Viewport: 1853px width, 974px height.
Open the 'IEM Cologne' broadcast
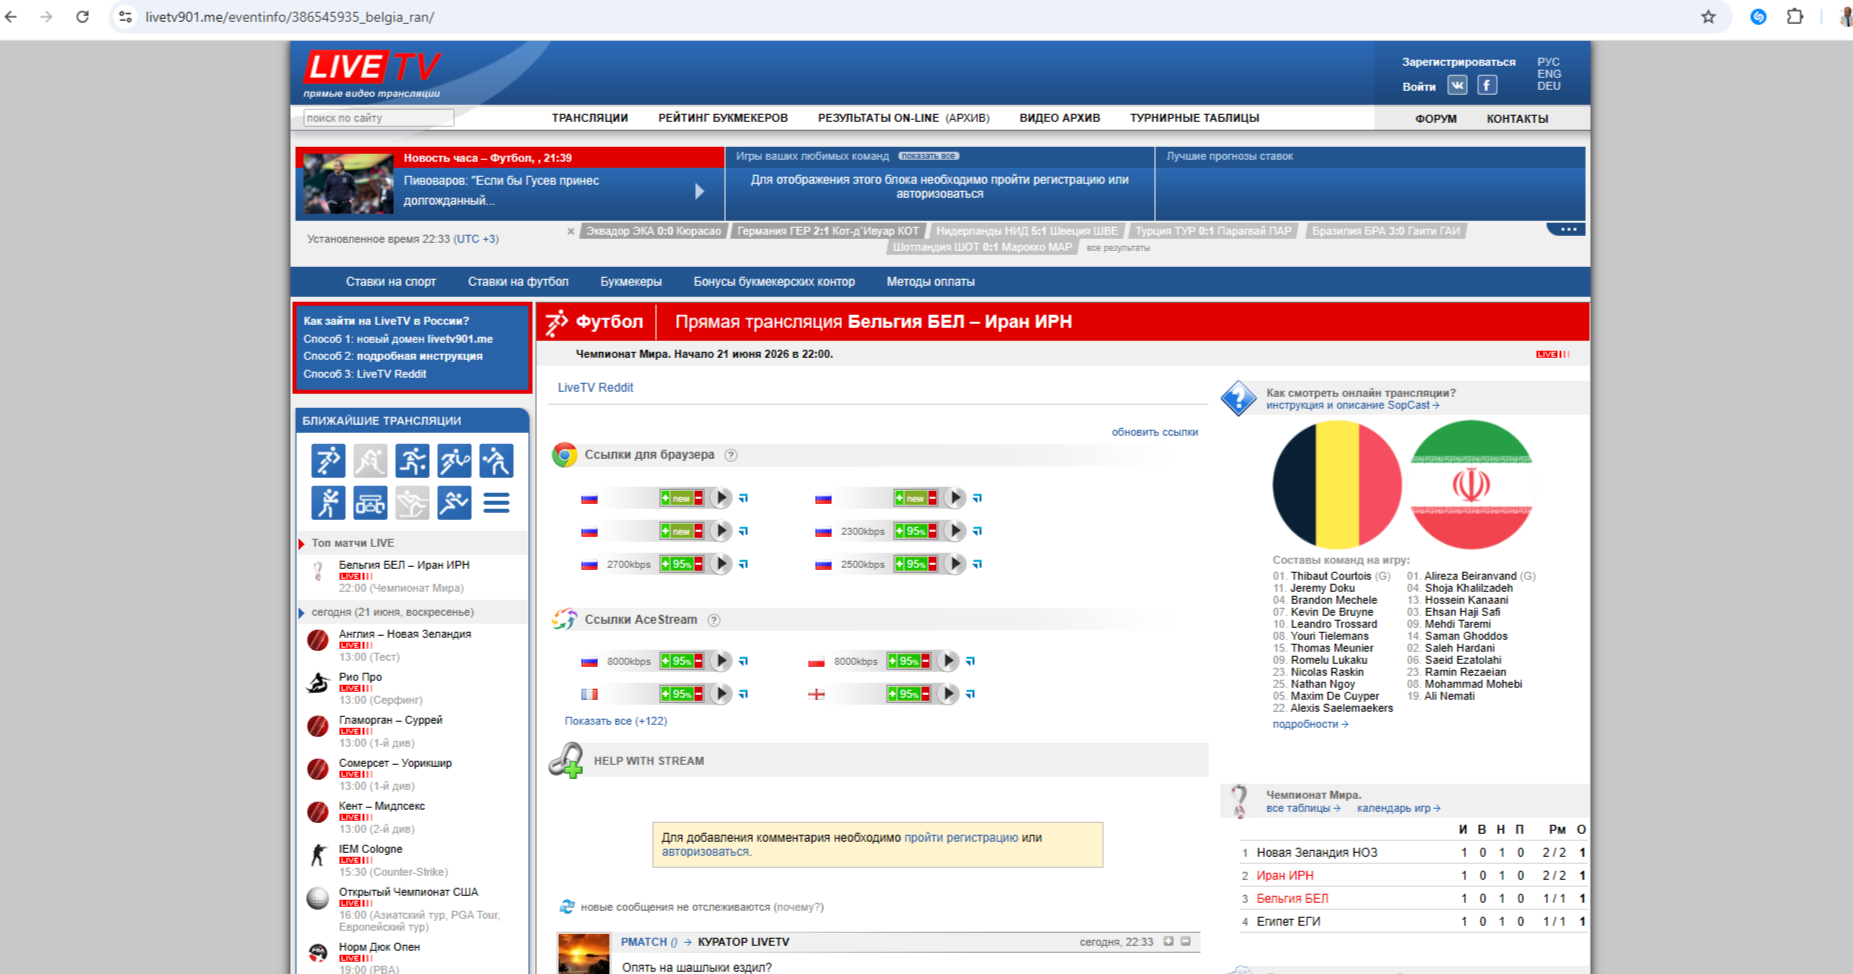370,849
